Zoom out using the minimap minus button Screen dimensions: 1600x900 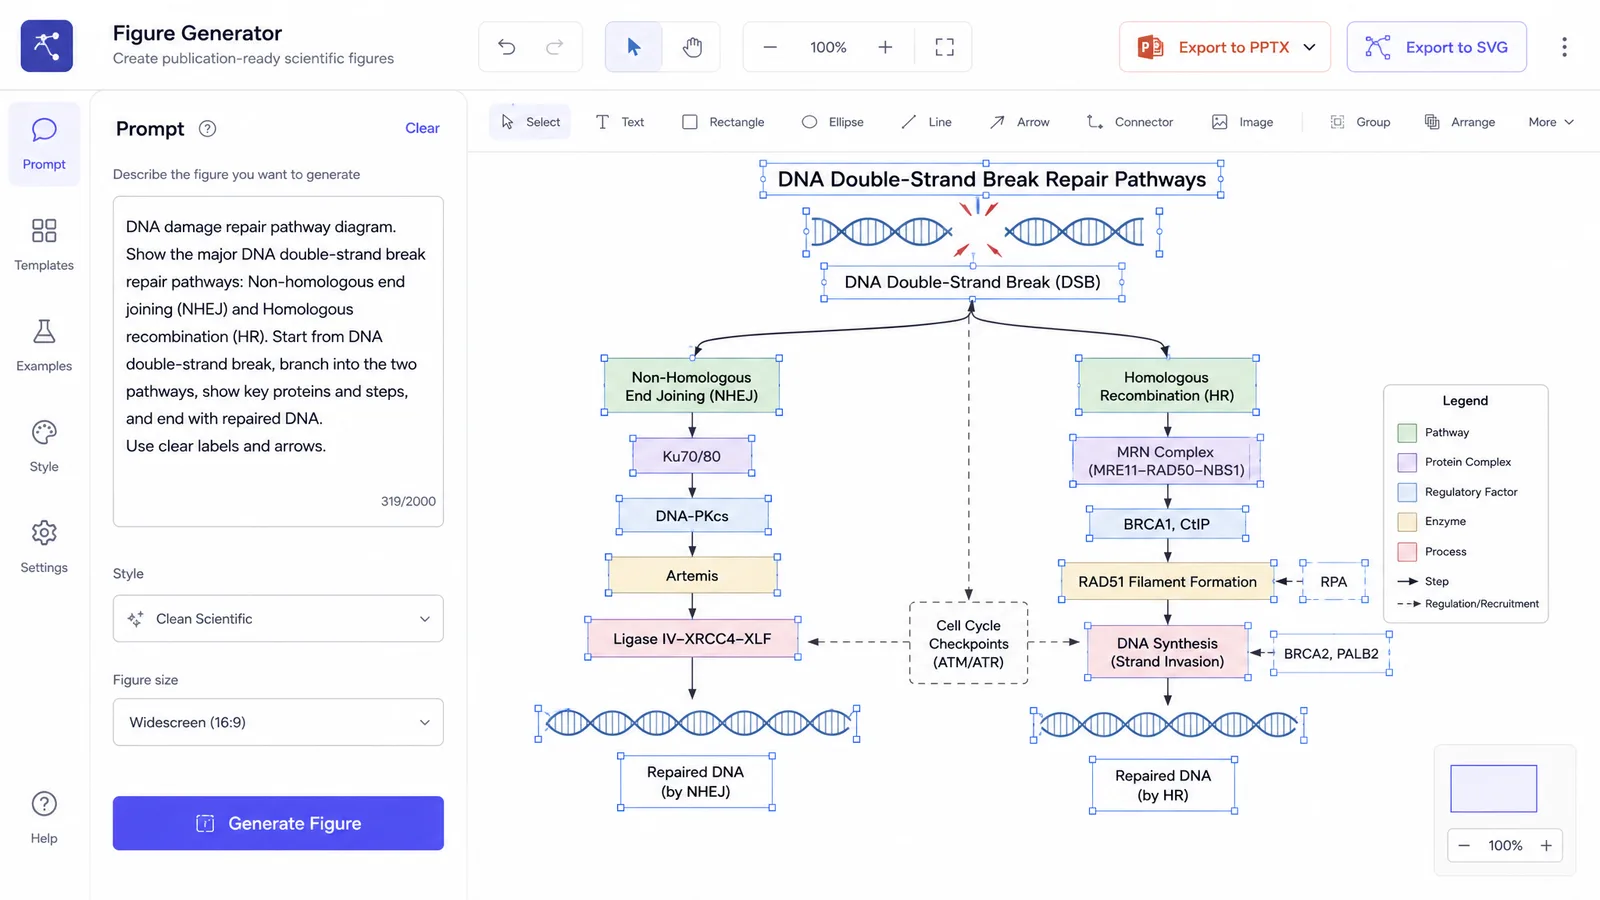pyautogui.click(x=1464, y=845)
